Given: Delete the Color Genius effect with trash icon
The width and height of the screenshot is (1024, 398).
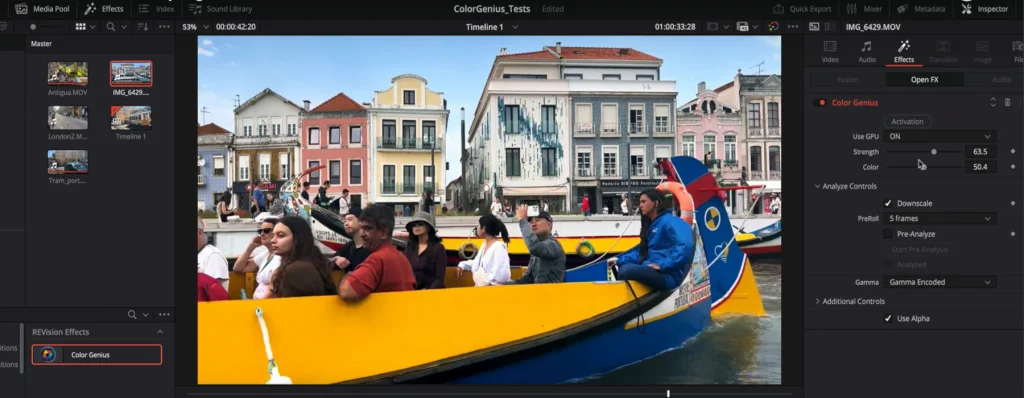Looking at the screenshot, I should pos(1007,103).
